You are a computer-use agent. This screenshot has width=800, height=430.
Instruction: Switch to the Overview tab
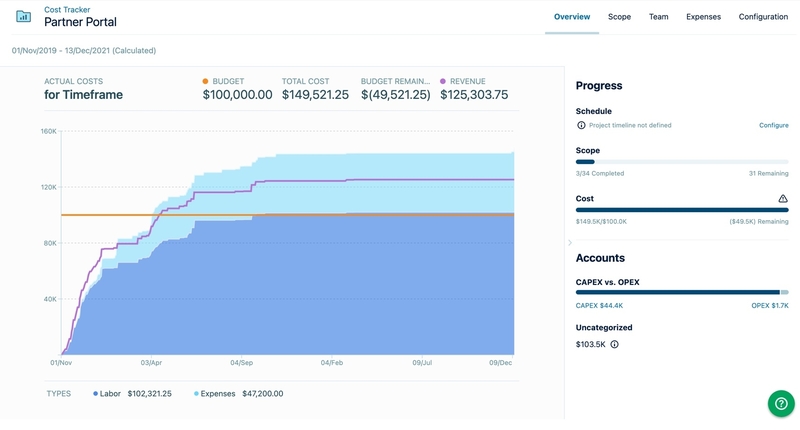pyautogui.click(x=572, y=17)
